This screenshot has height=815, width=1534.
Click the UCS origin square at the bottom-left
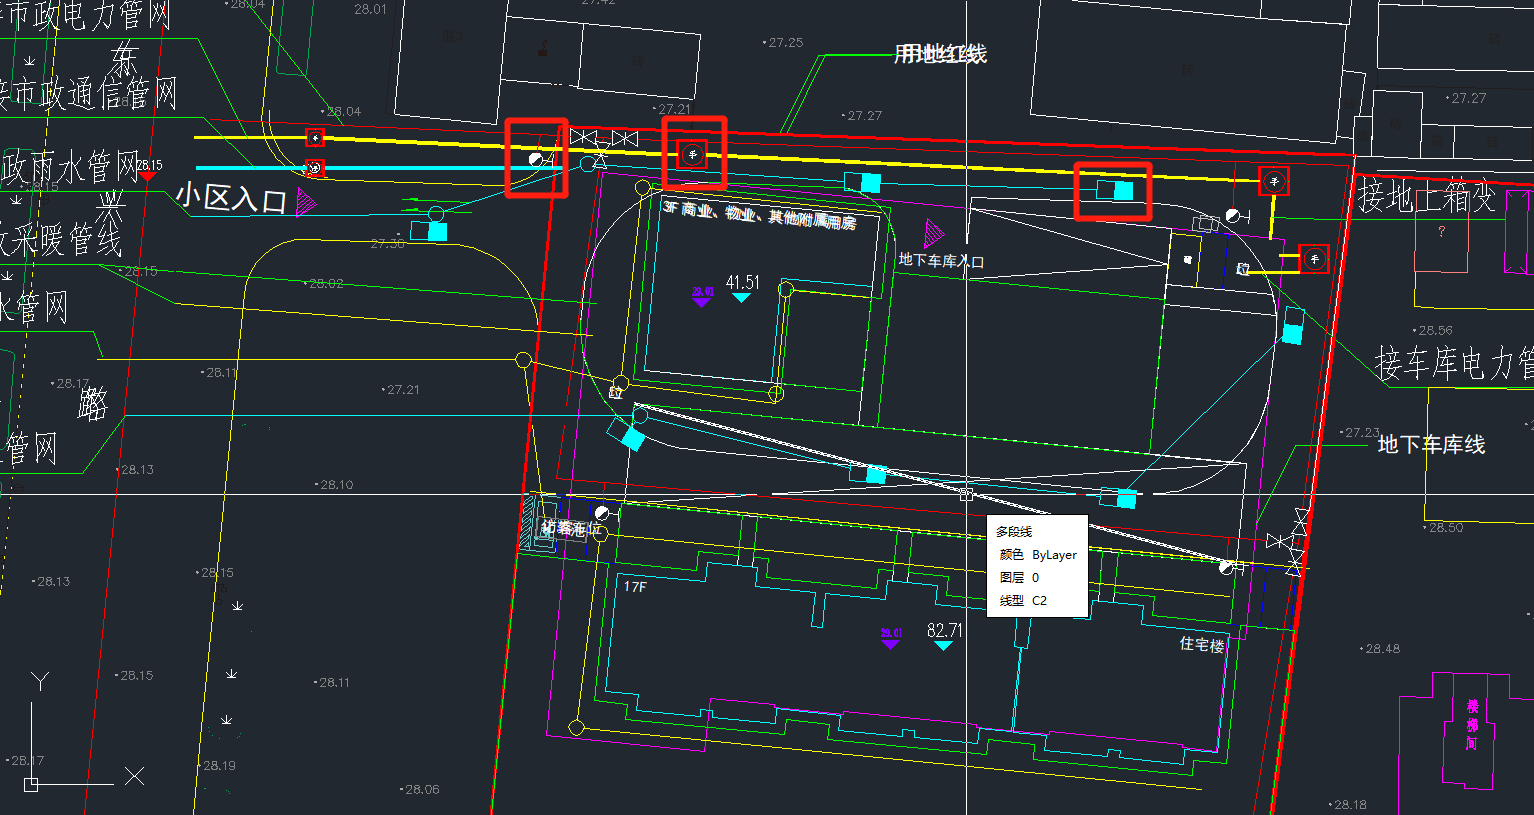coord(31,785)
